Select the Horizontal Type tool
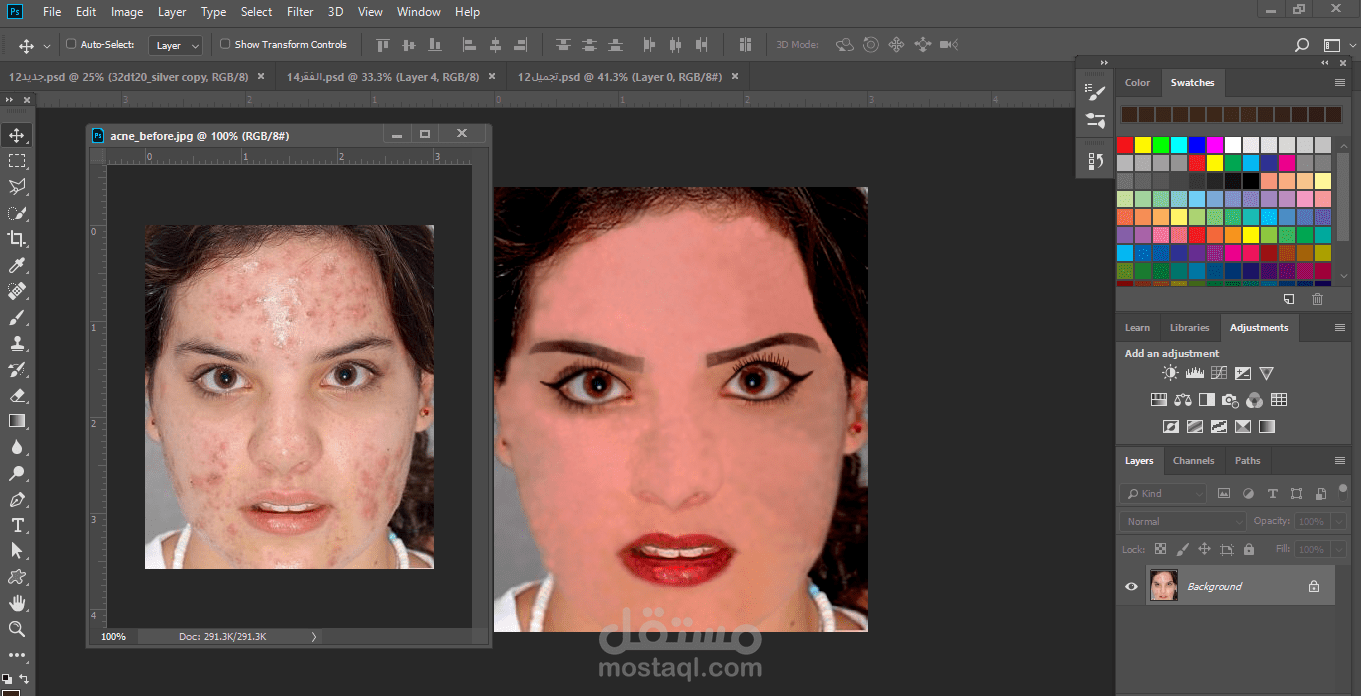This screenshot has width=1361, height=696. tap(17, 525)
